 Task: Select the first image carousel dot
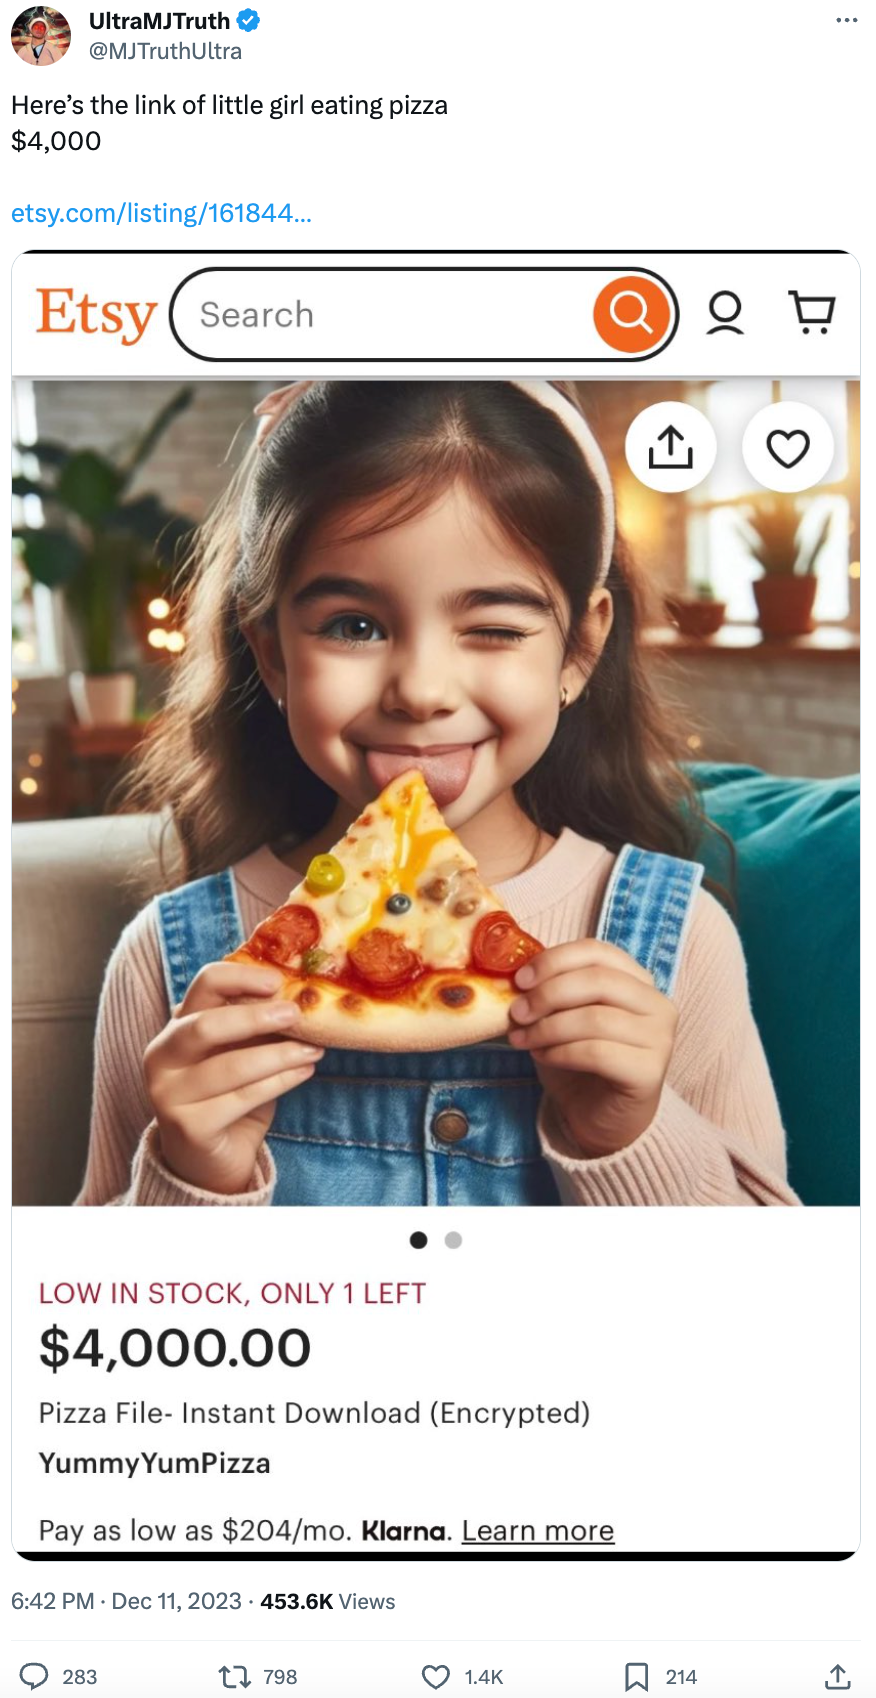419,1240
